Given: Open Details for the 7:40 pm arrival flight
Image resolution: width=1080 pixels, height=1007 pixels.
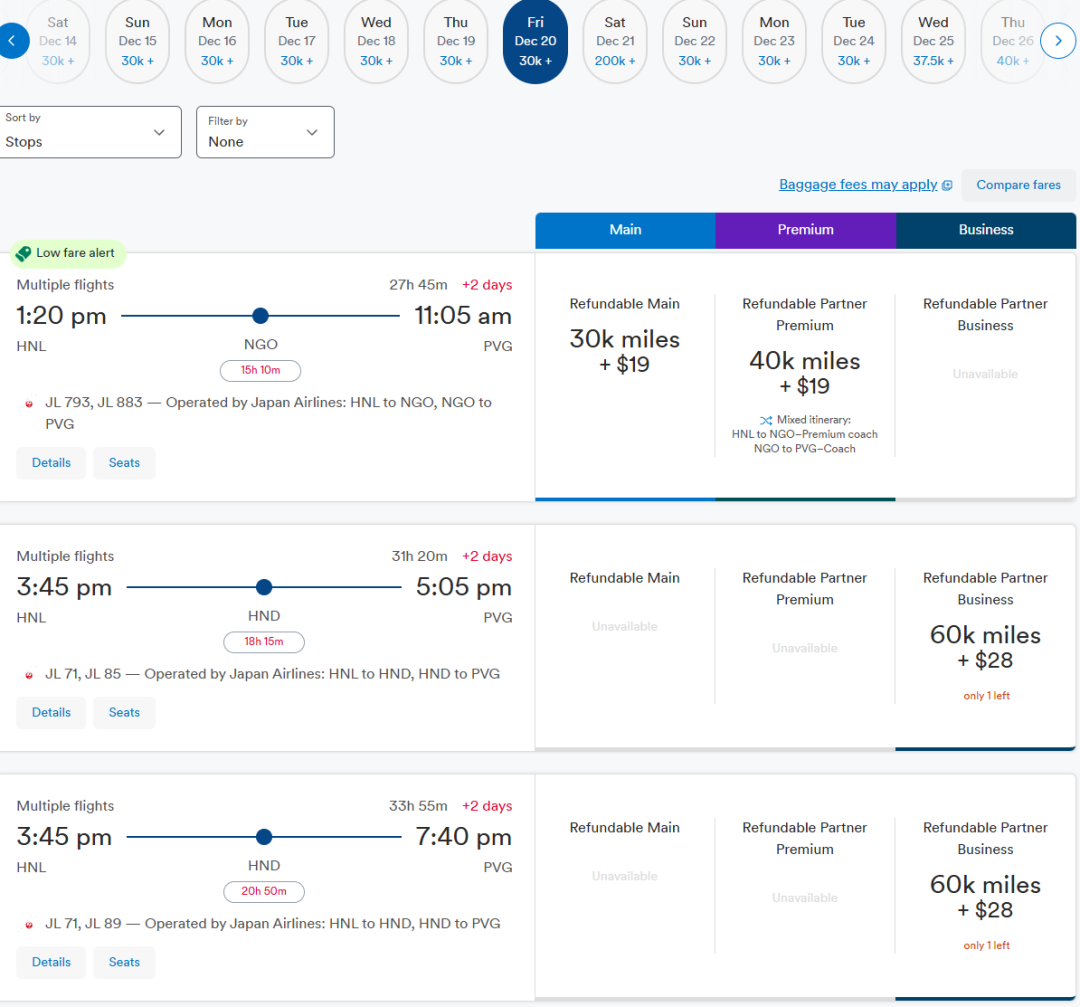Looking at the screenshot, I should (51, 962).
